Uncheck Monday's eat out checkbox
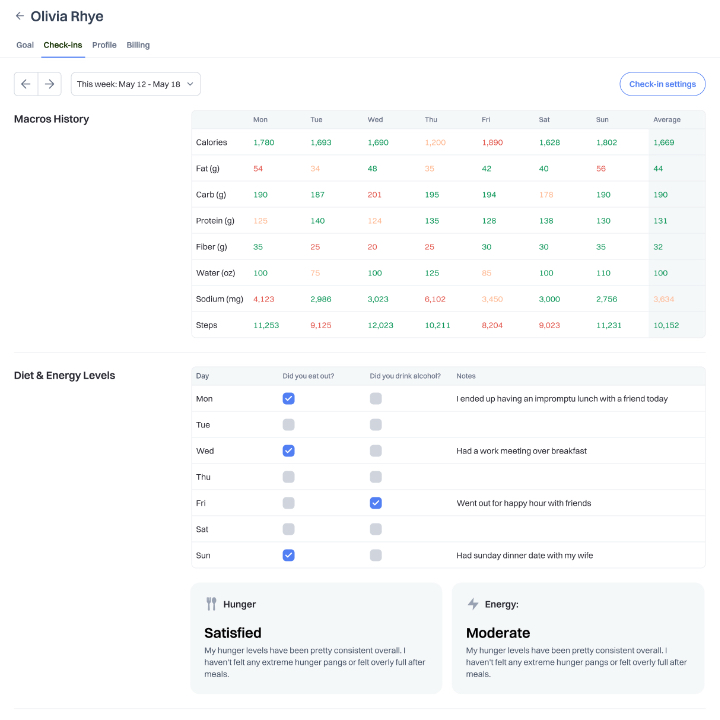The height and width of the screenshot is (720, 720). [x=288, y=398]
